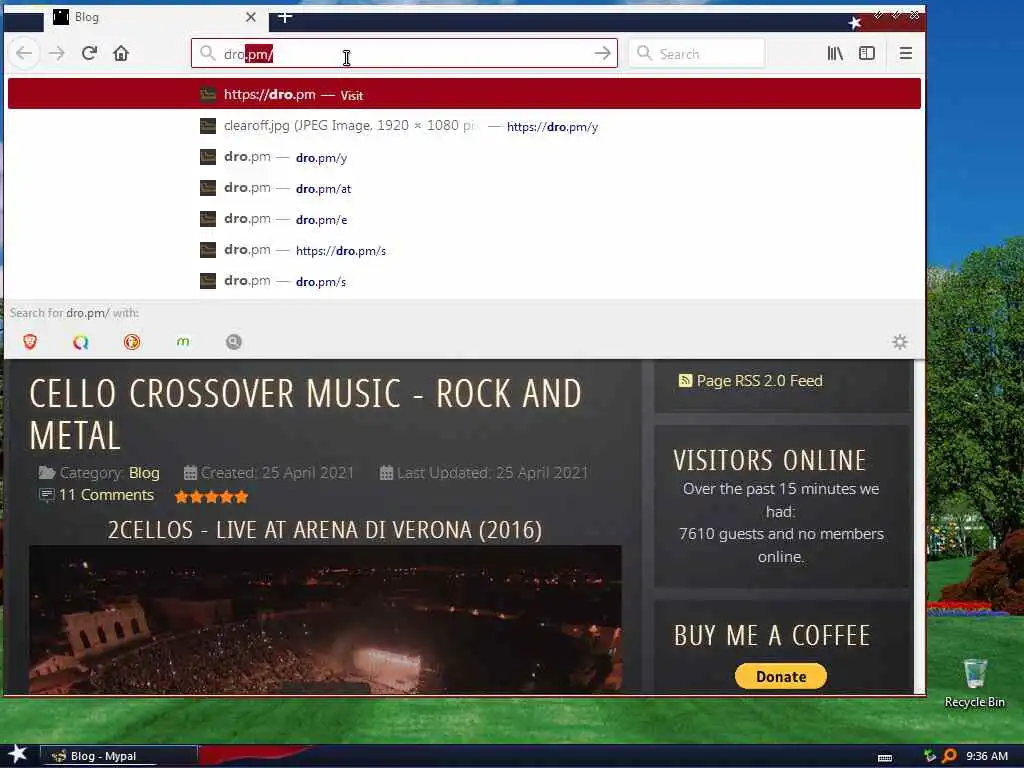Click the Last Updated: 25 April 2021 text
This screenshot has width=1024, height=768.
coord(492,473)
